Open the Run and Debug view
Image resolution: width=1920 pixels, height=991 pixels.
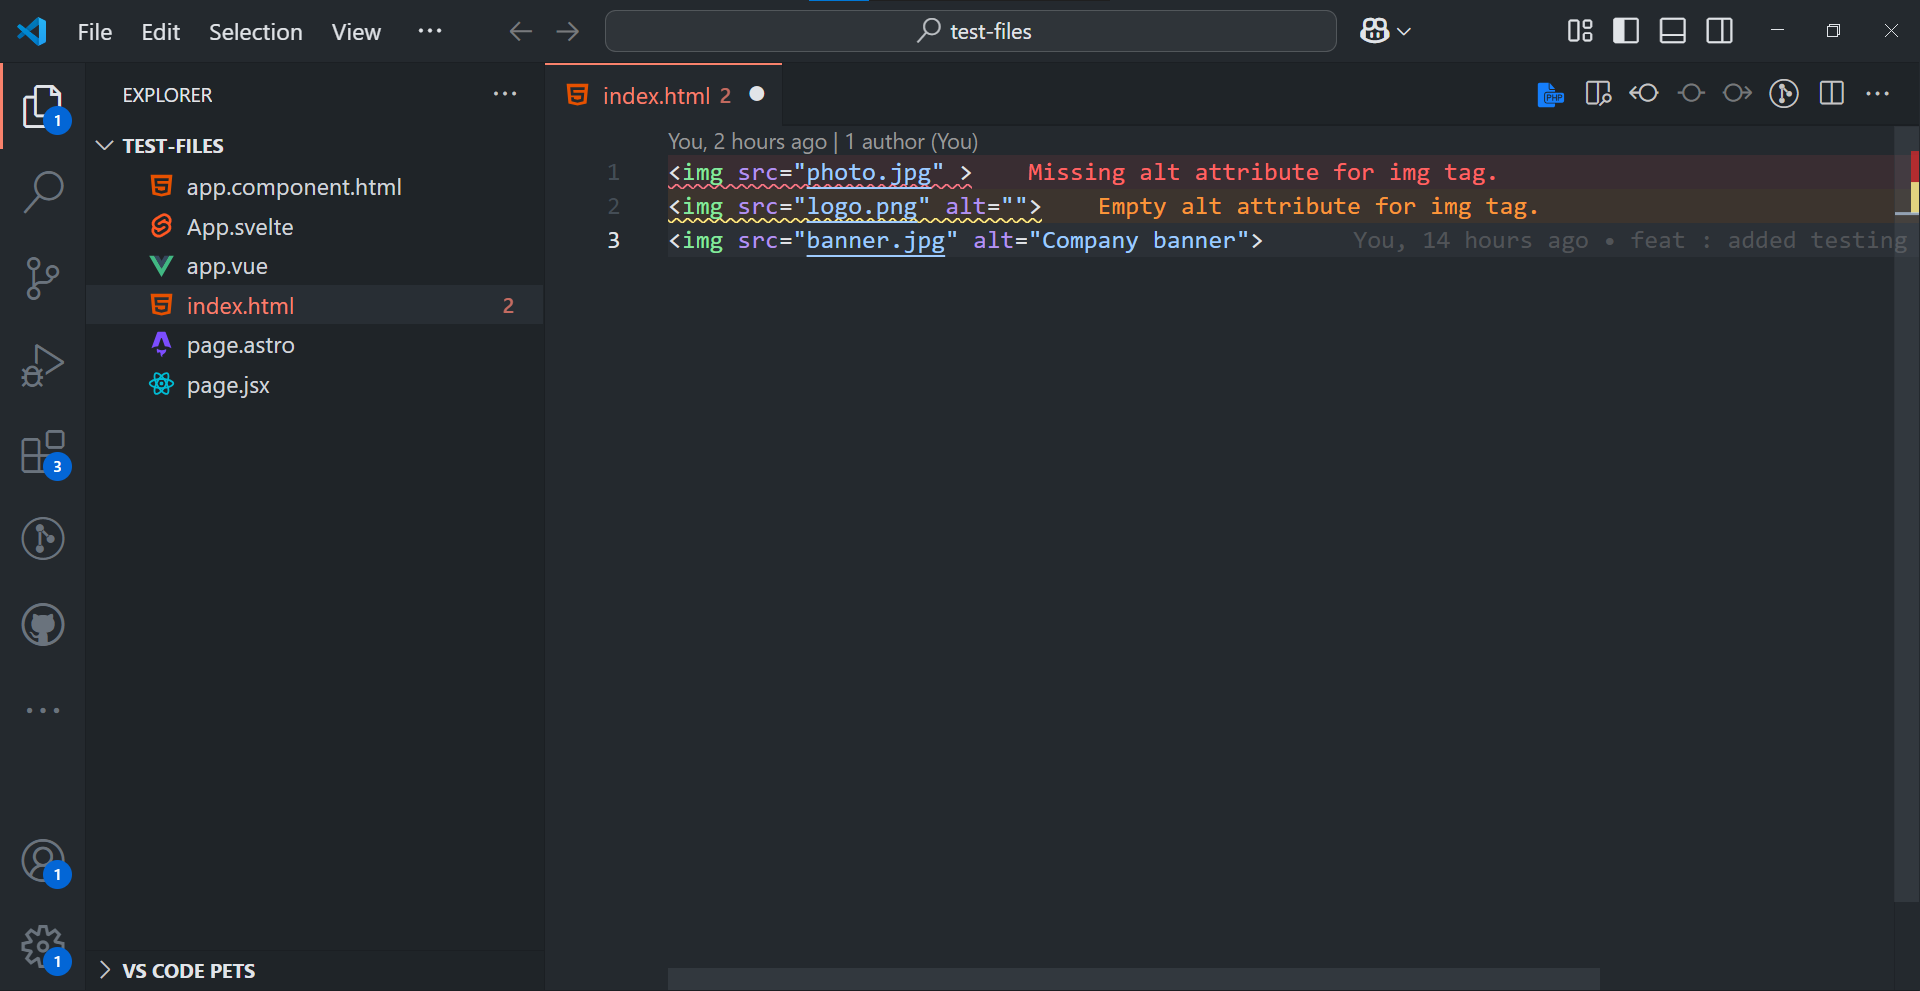coord(43,365)
